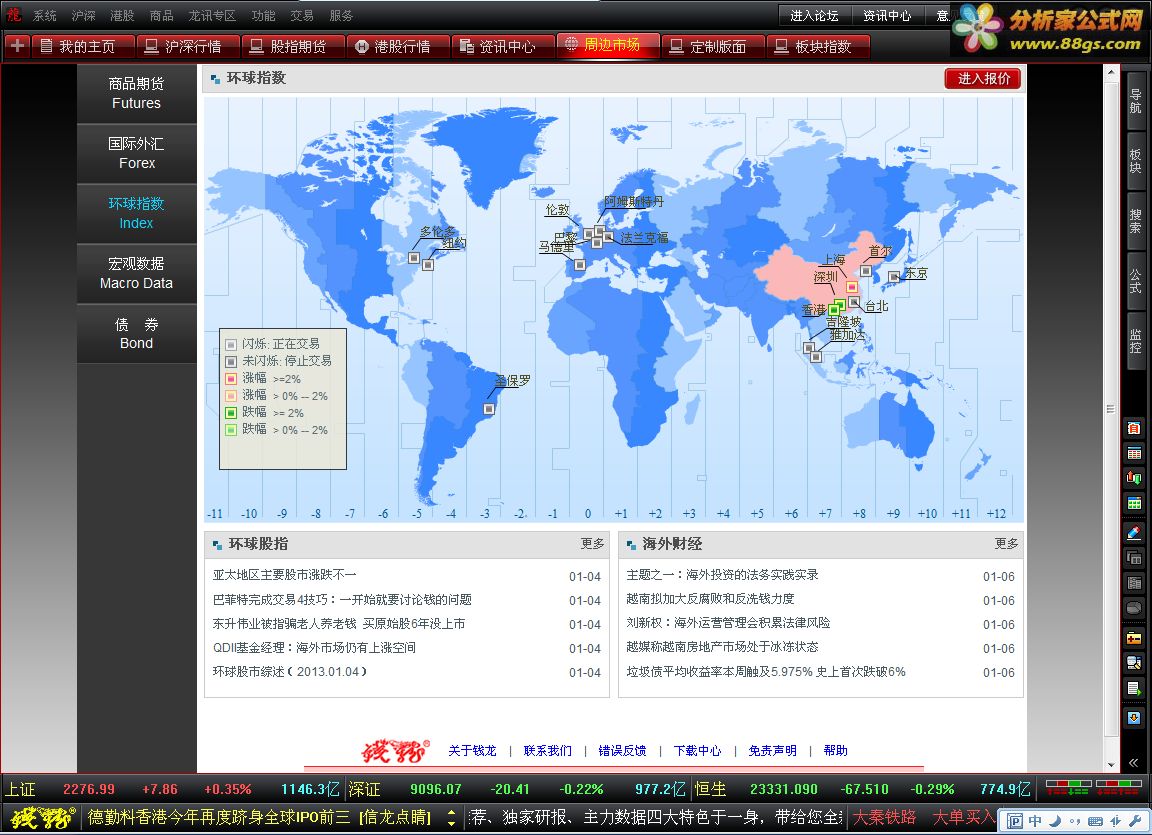Open the footer link 关于钱龙
1152x835 pixels.
click(472, 751)
